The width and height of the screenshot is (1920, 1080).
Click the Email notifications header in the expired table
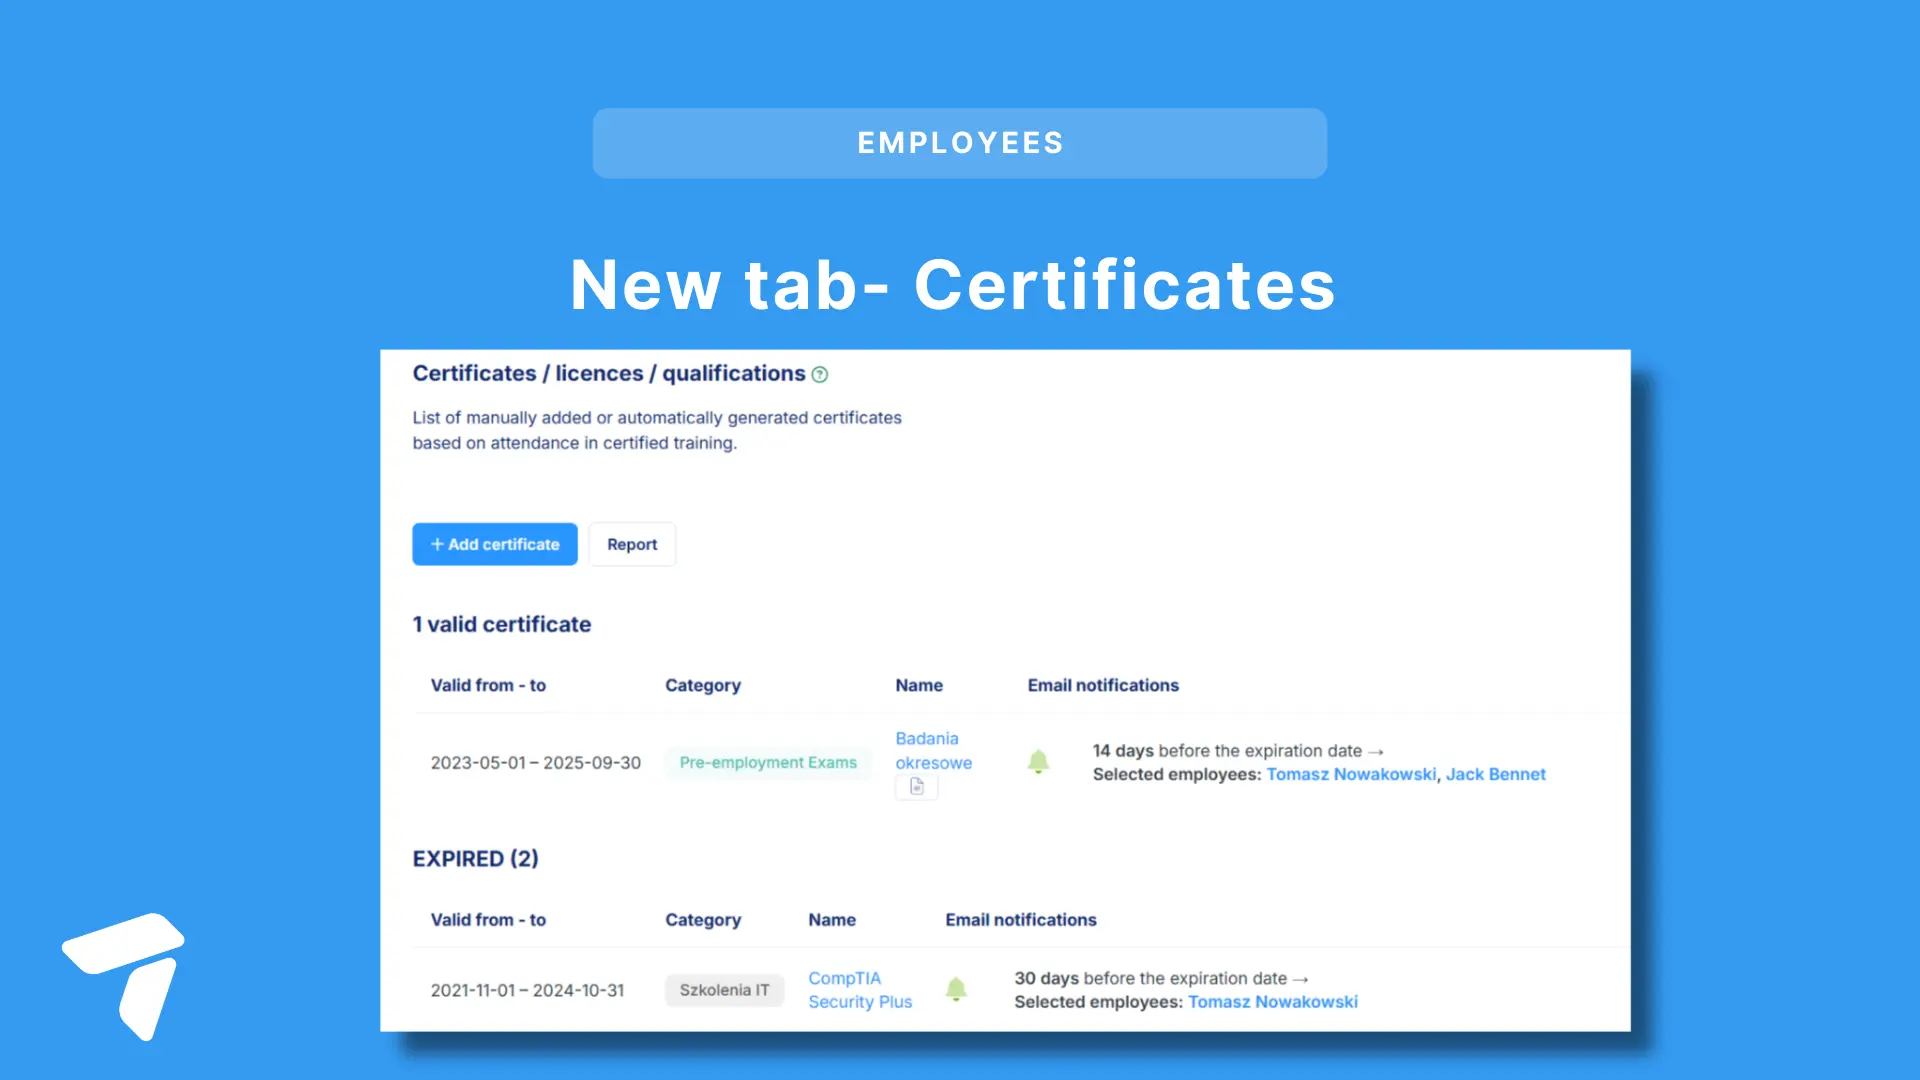pyautogui.click(x=1020, y=920)
